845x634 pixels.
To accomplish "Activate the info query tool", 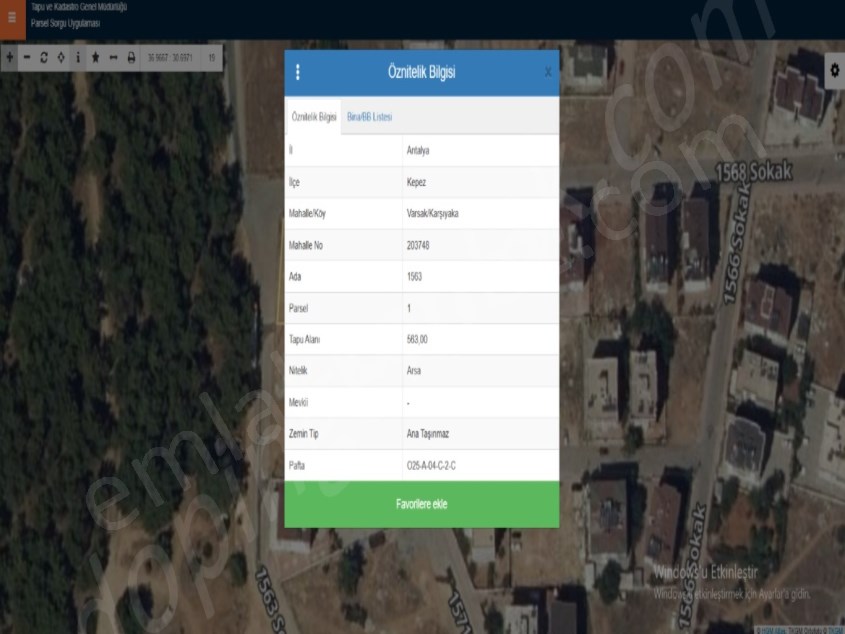I will 78,57.
